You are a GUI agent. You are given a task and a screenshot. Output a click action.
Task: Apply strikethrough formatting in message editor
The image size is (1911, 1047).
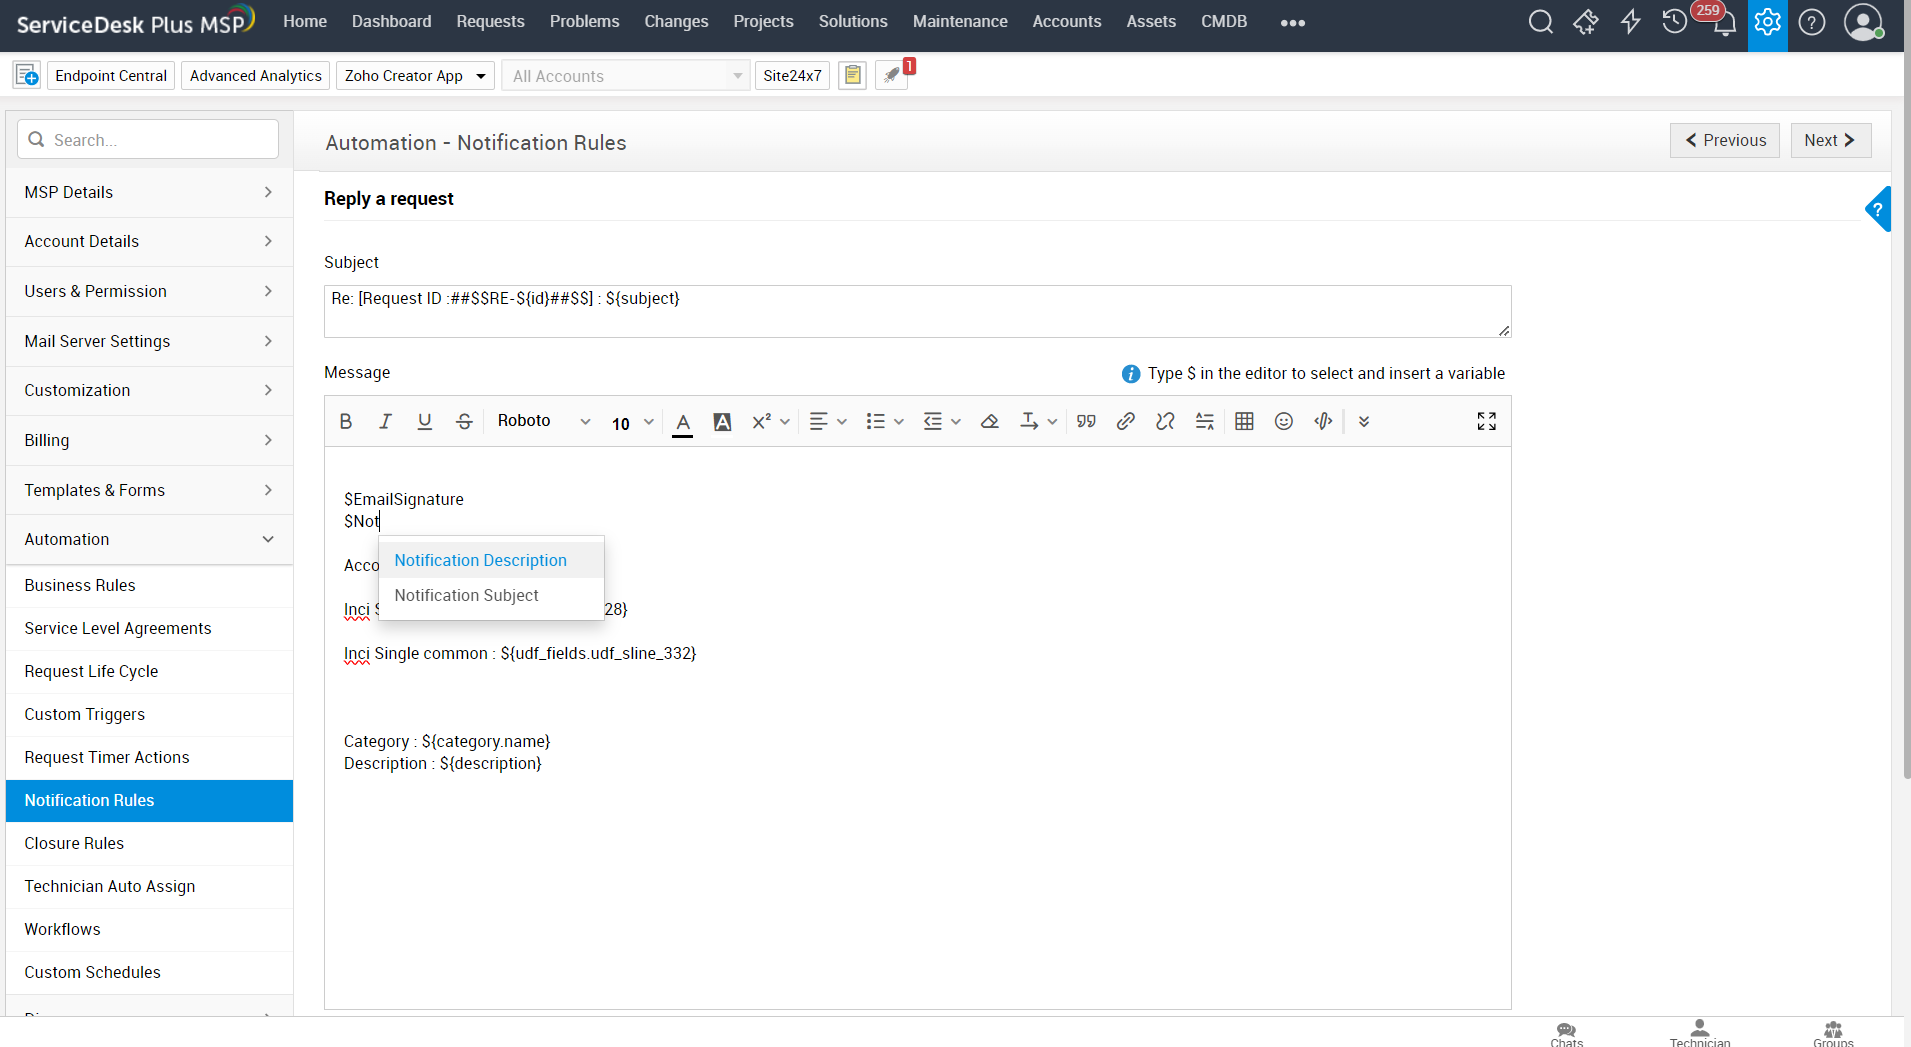(464, 421)
